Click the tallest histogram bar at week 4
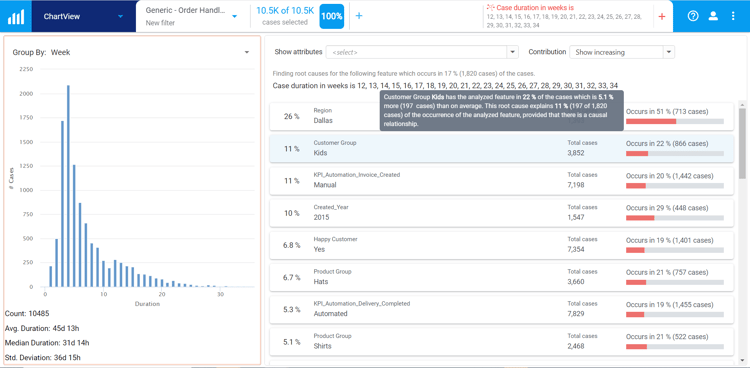The image size is (750, 368). pyautogui.click(x=68, y=186)
